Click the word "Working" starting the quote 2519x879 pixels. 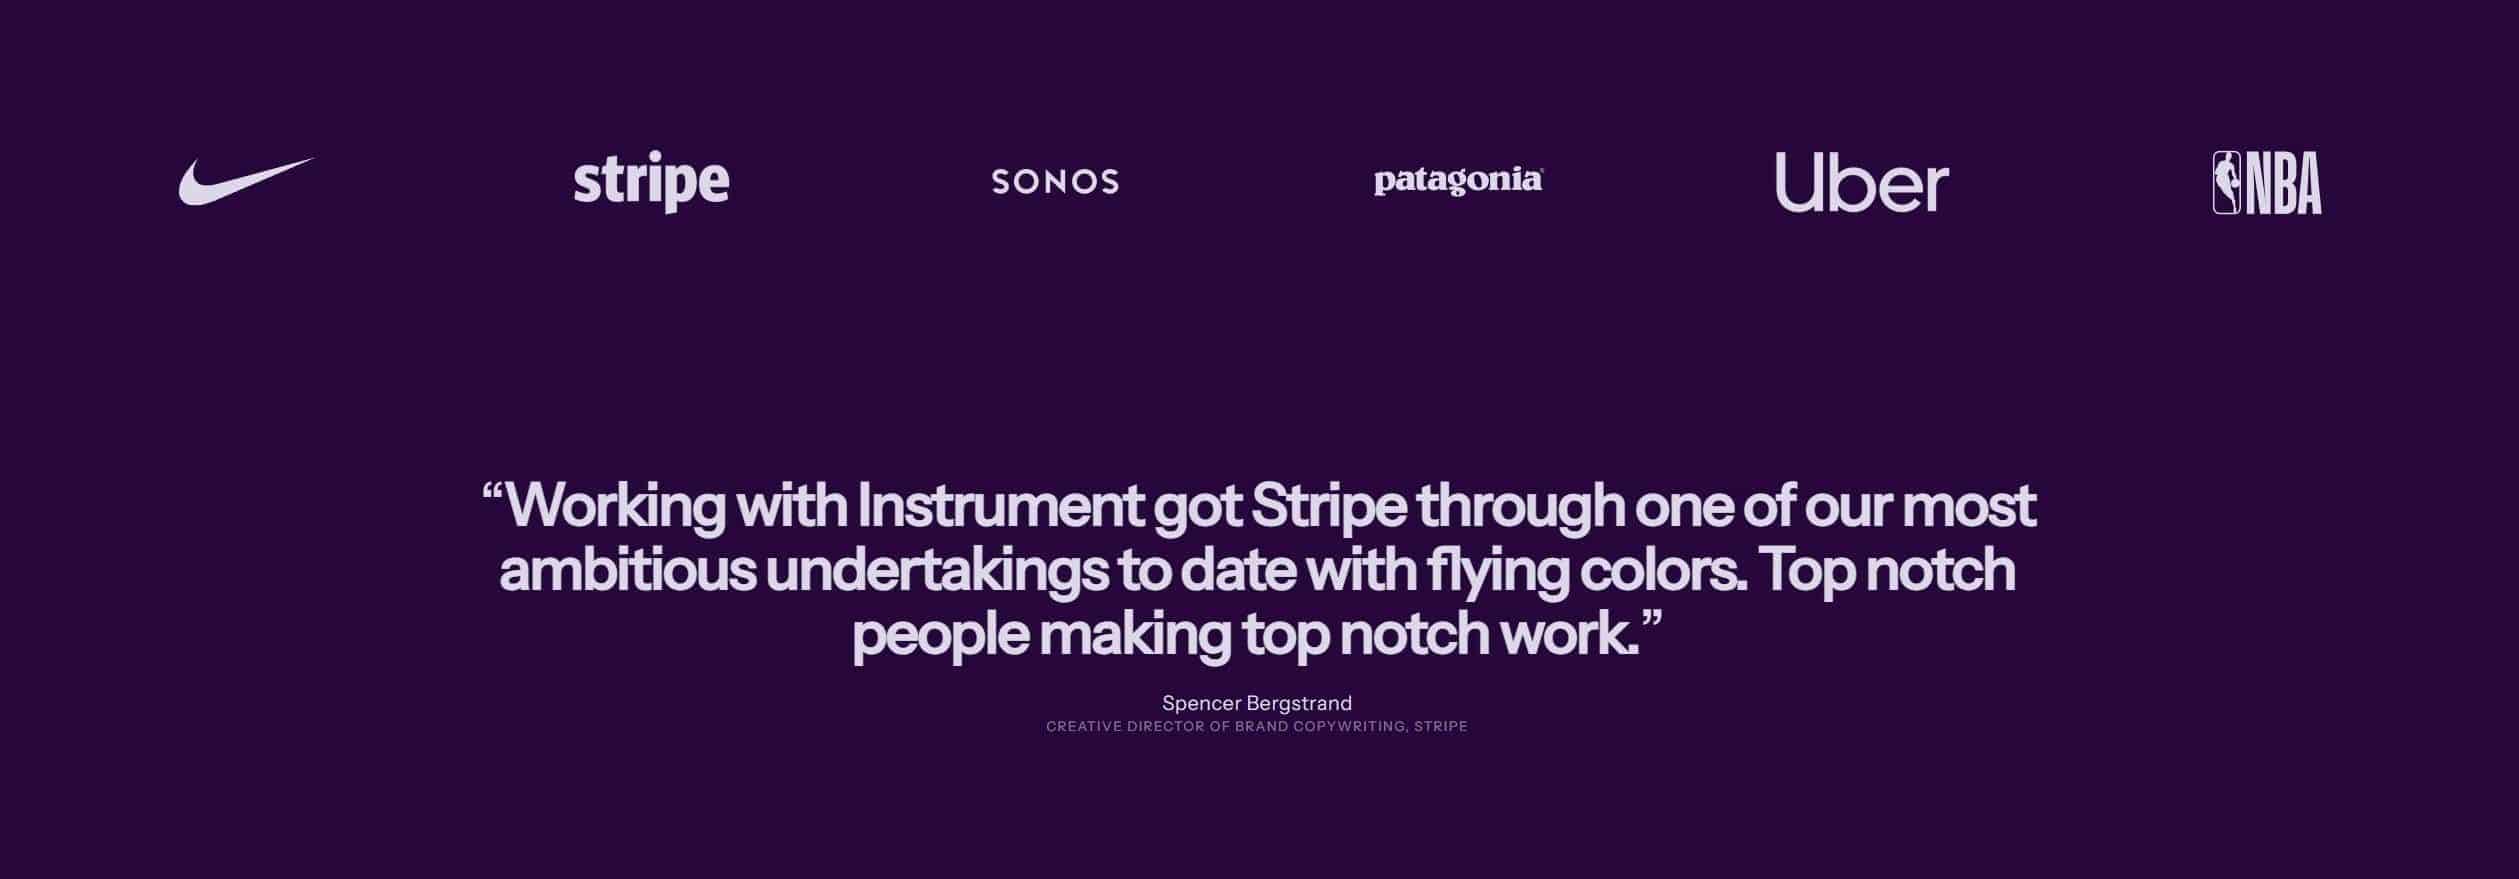[x=615, y=508]
